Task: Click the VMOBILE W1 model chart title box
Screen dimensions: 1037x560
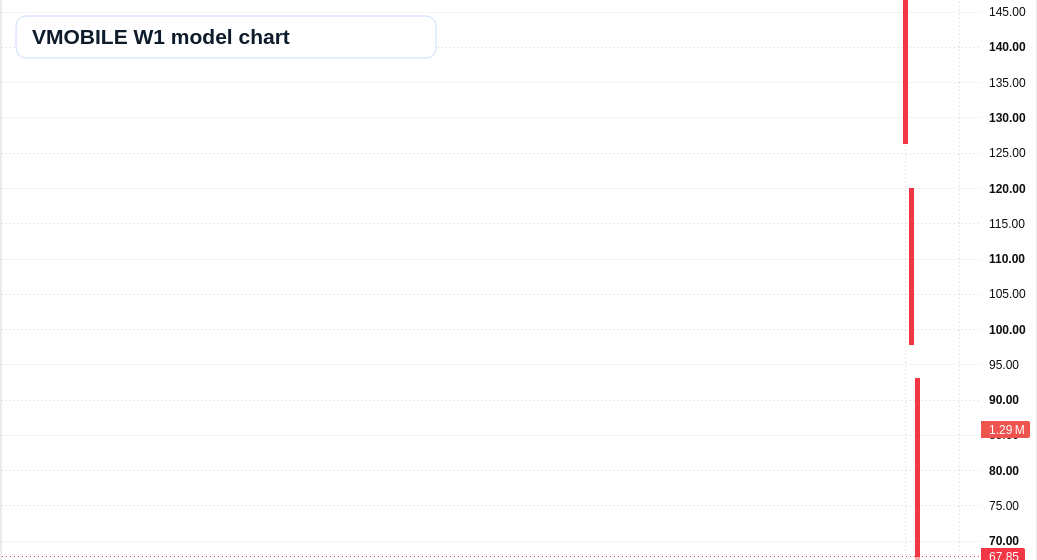Action: click(226, 37)
